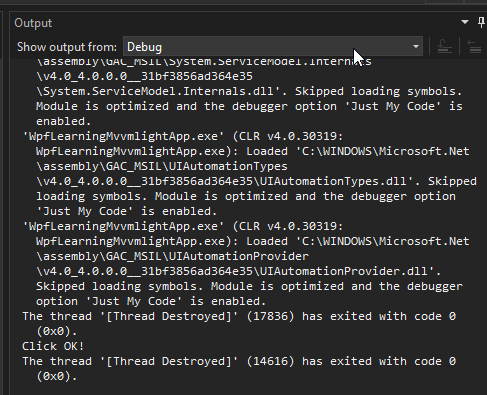
Task: Click the System.ServiceModel.Internals.dll line
Action: [x=249, y=91]
